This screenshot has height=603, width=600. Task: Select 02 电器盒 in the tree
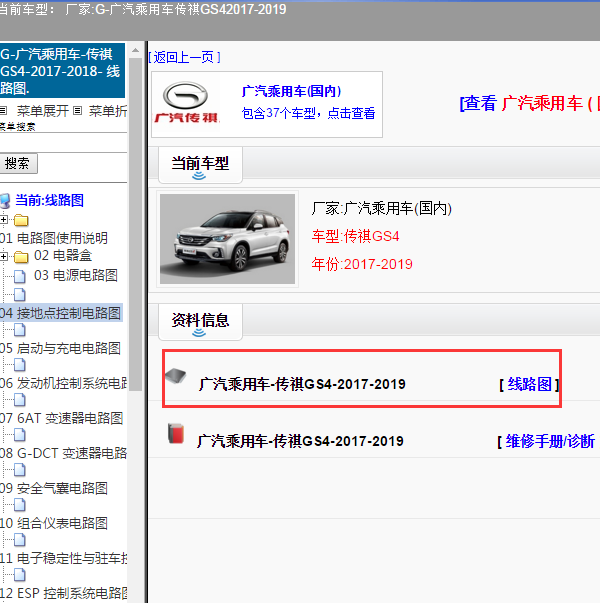pos(63,255)
